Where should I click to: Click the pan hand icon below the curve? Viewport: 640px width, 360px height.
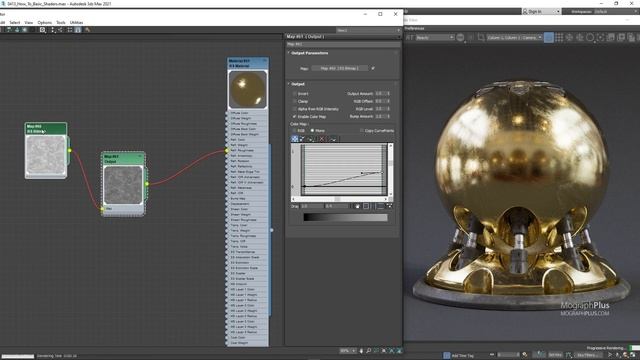coord(358,207)
